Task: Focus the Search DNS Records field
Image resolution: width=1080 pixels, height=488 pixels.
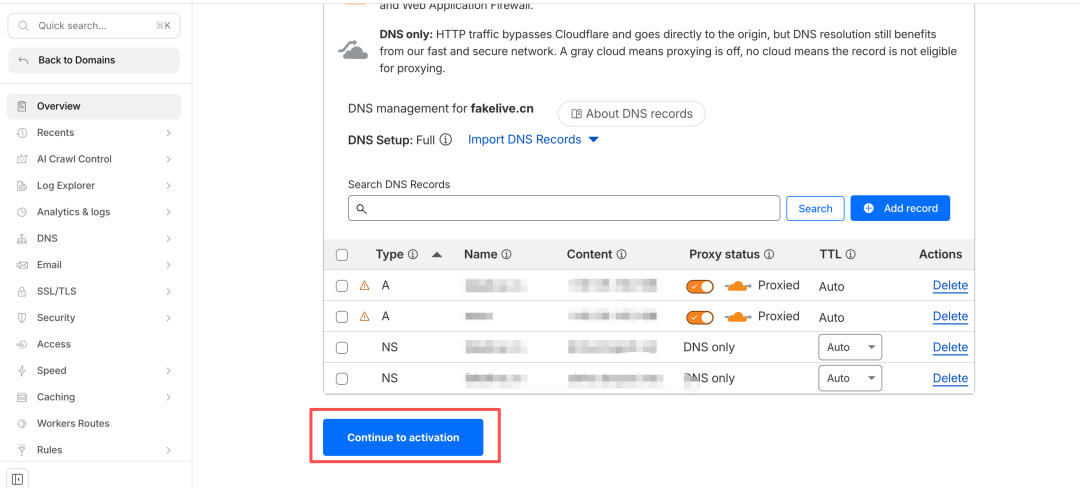Action: click(564, 209)
